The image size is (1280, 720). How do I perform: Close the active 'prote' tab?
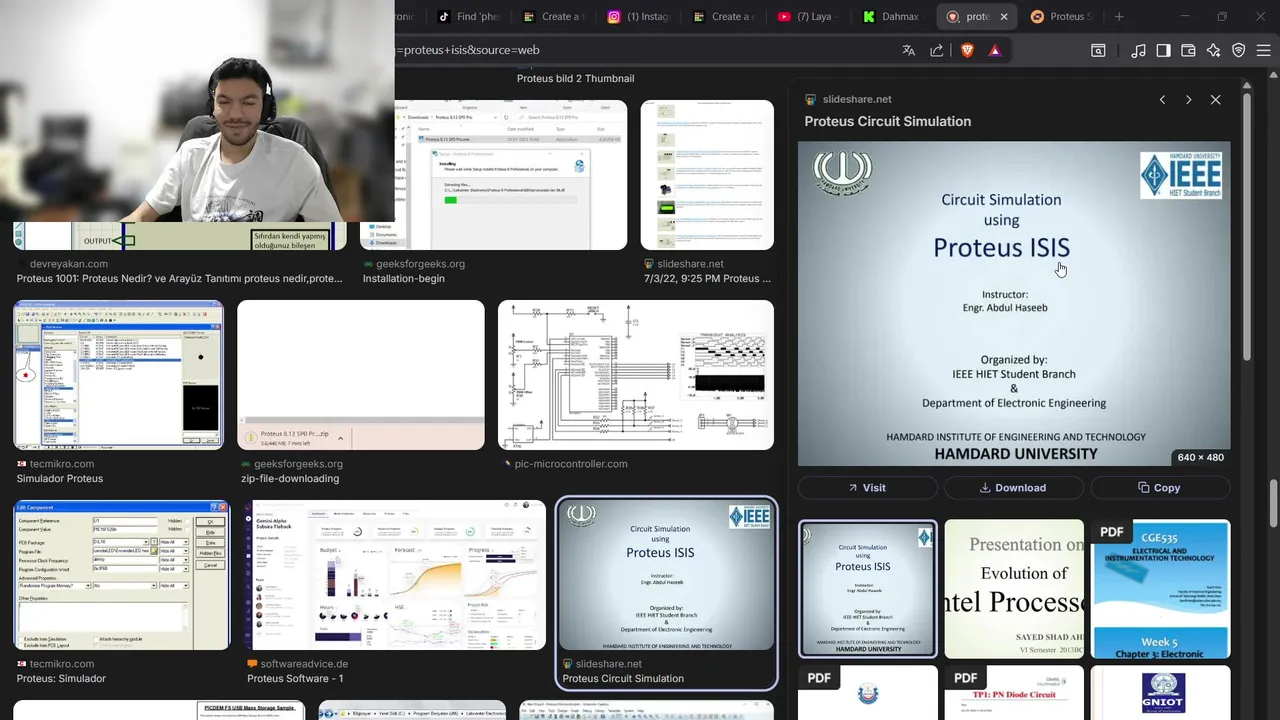coord(1004,16)
